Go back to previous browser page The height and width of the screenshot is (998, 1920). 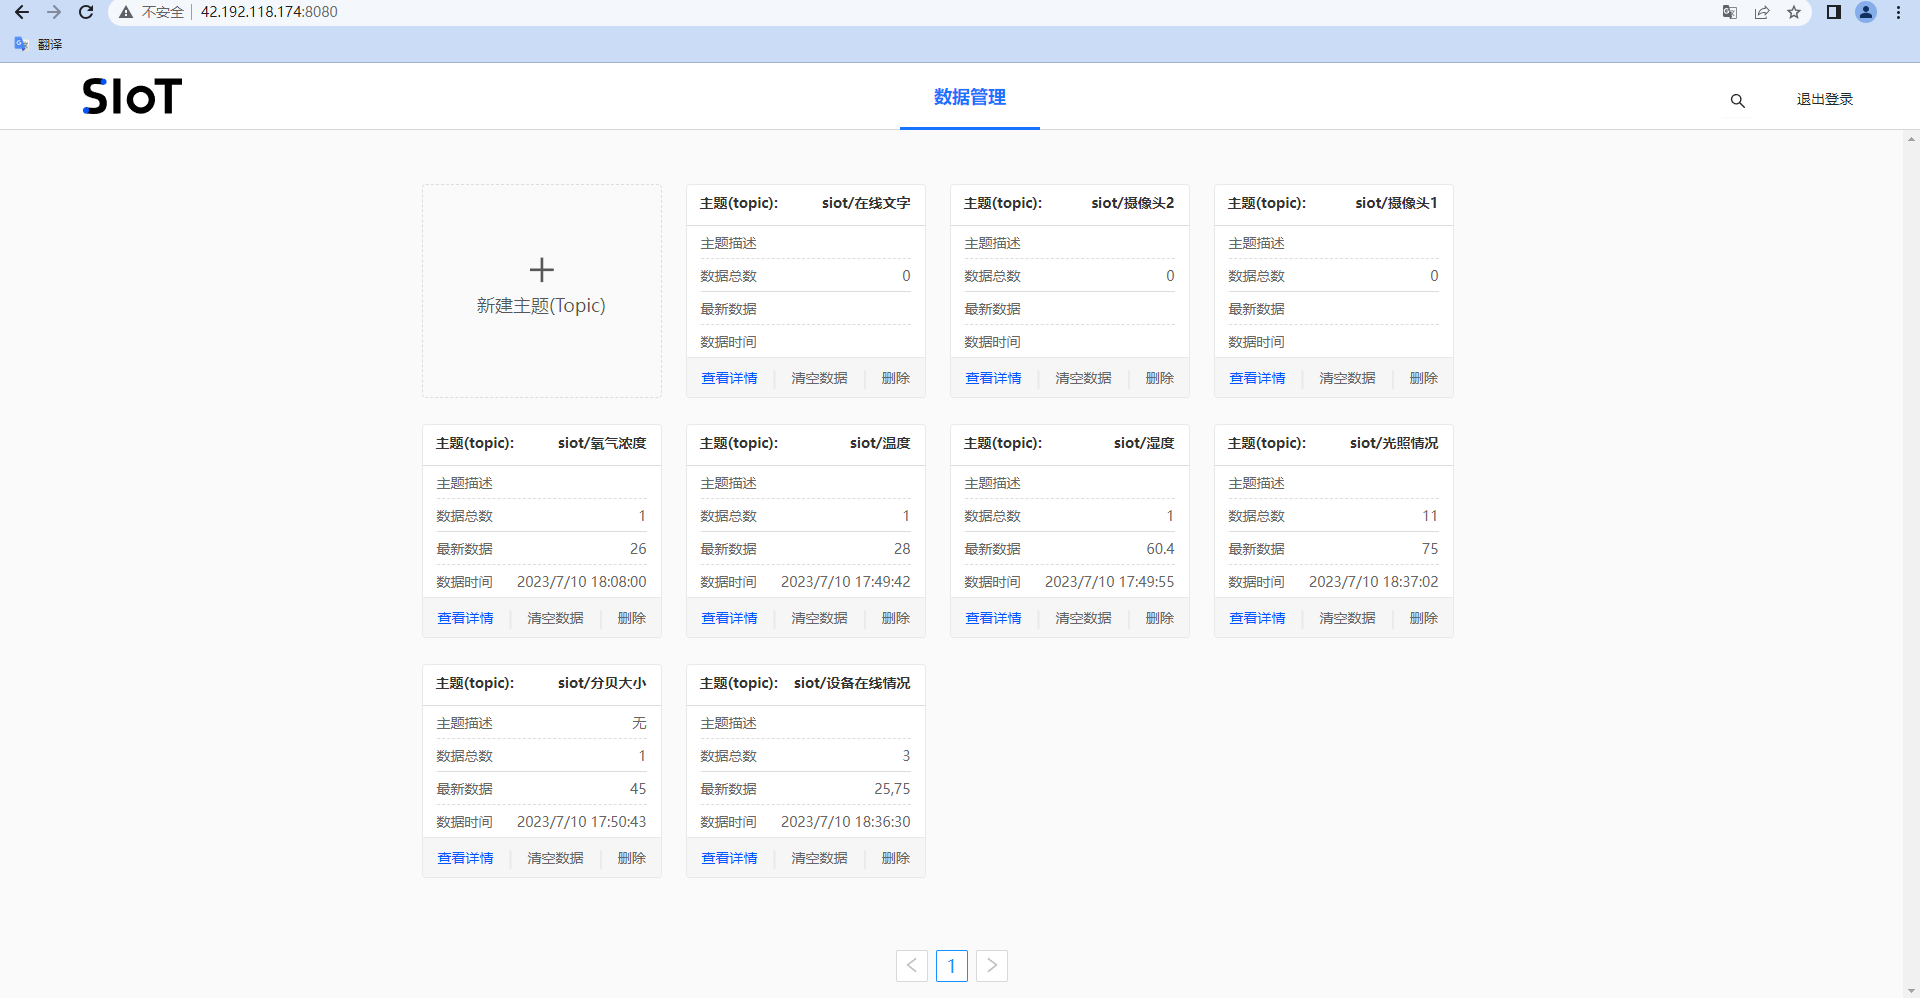coord(22,12)
